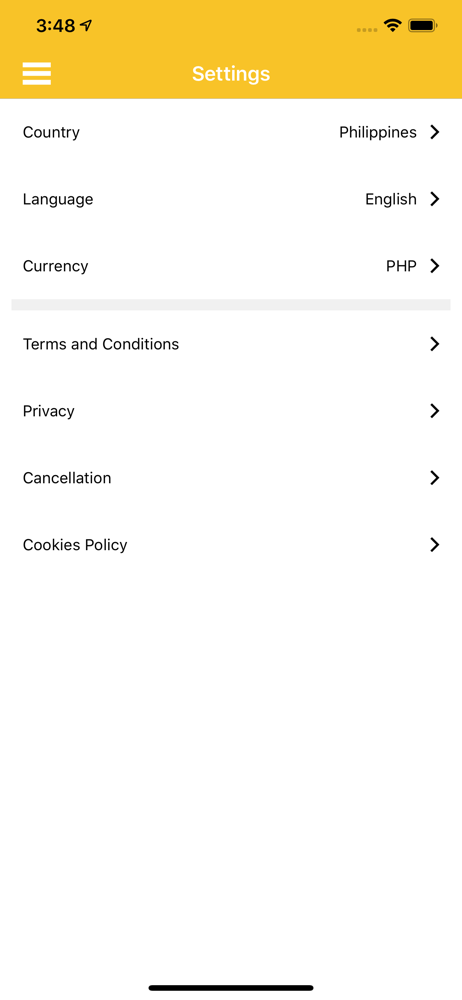This screenshot has height=1000, width=462.
Task: Tap the cellular signal dots
Action: [x=367, y=29]
